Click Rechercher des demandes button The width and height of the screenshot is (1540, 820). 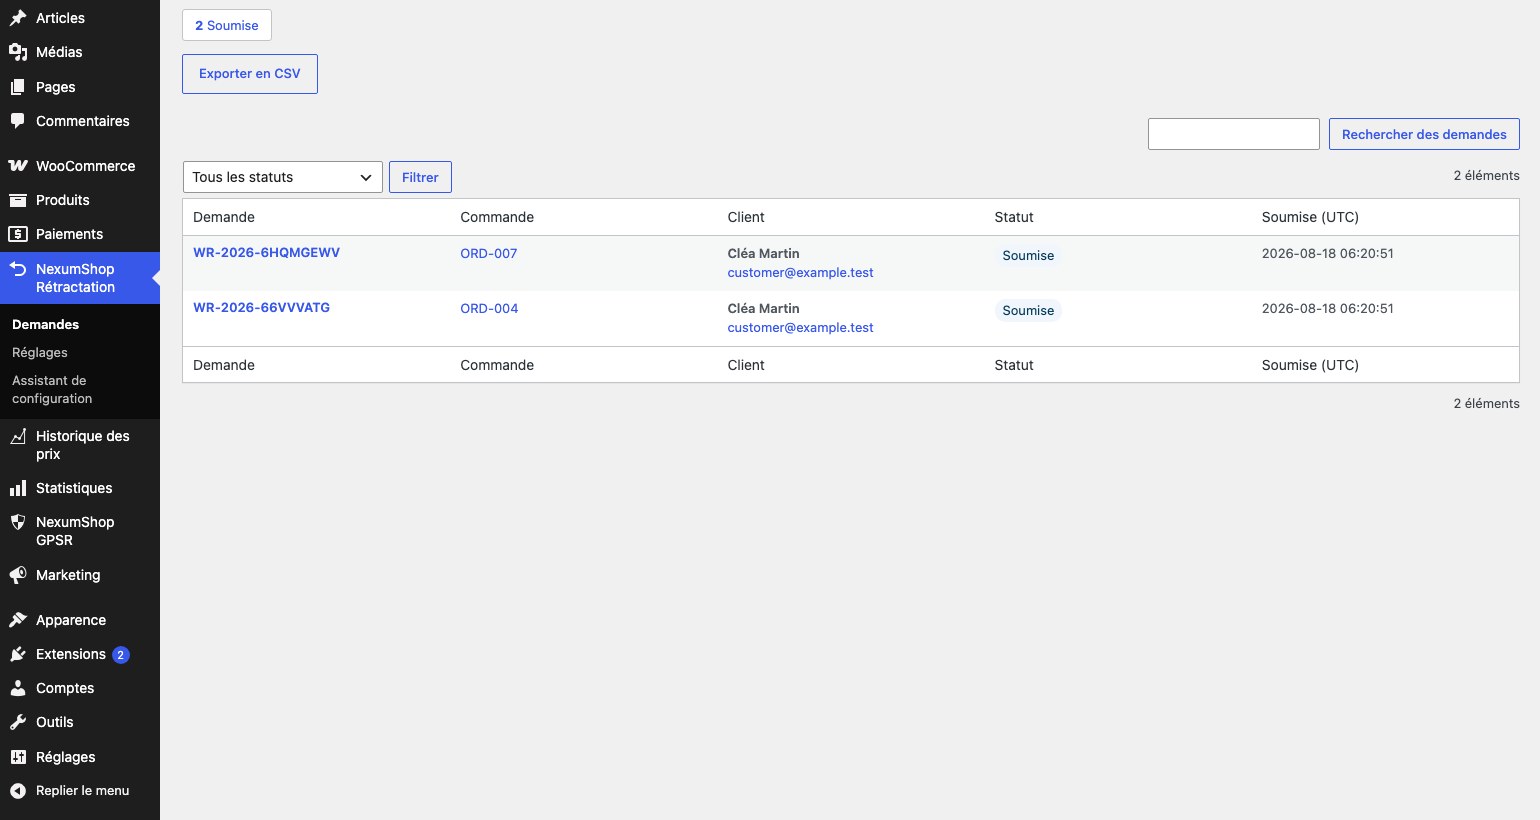[x=1424, y=134]
